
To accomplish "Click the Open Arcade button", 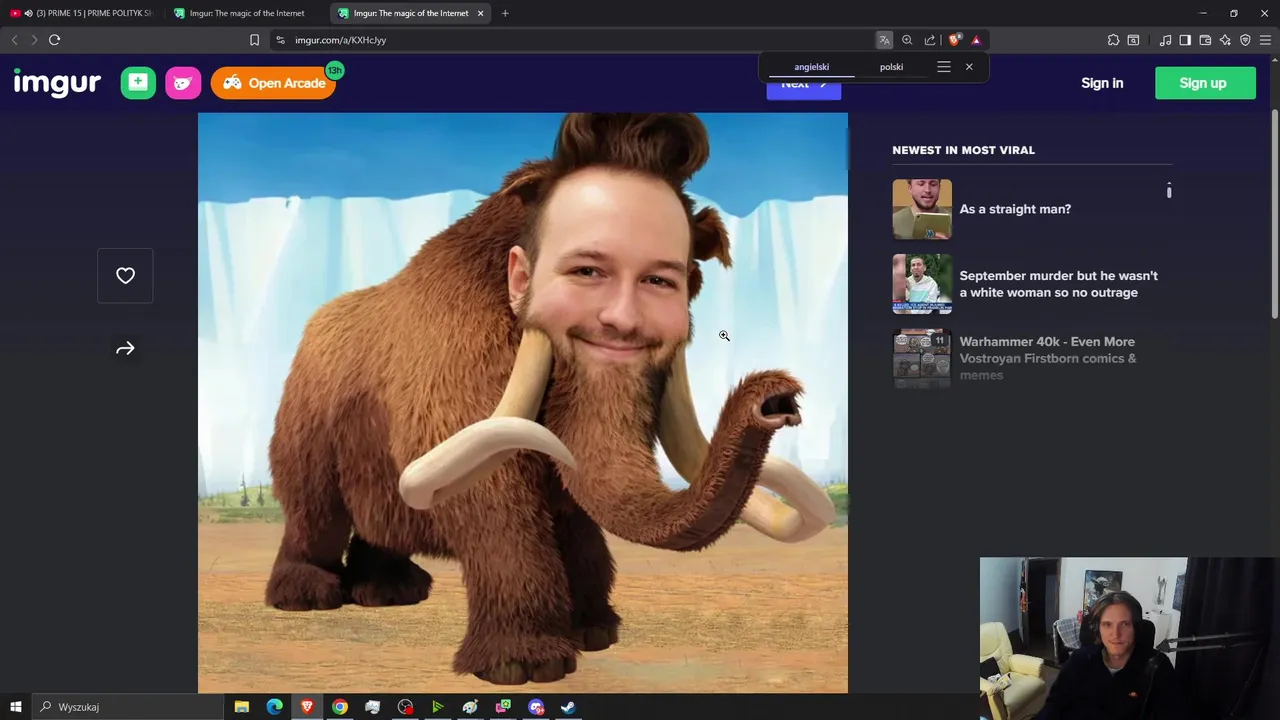I will (273, 83).
